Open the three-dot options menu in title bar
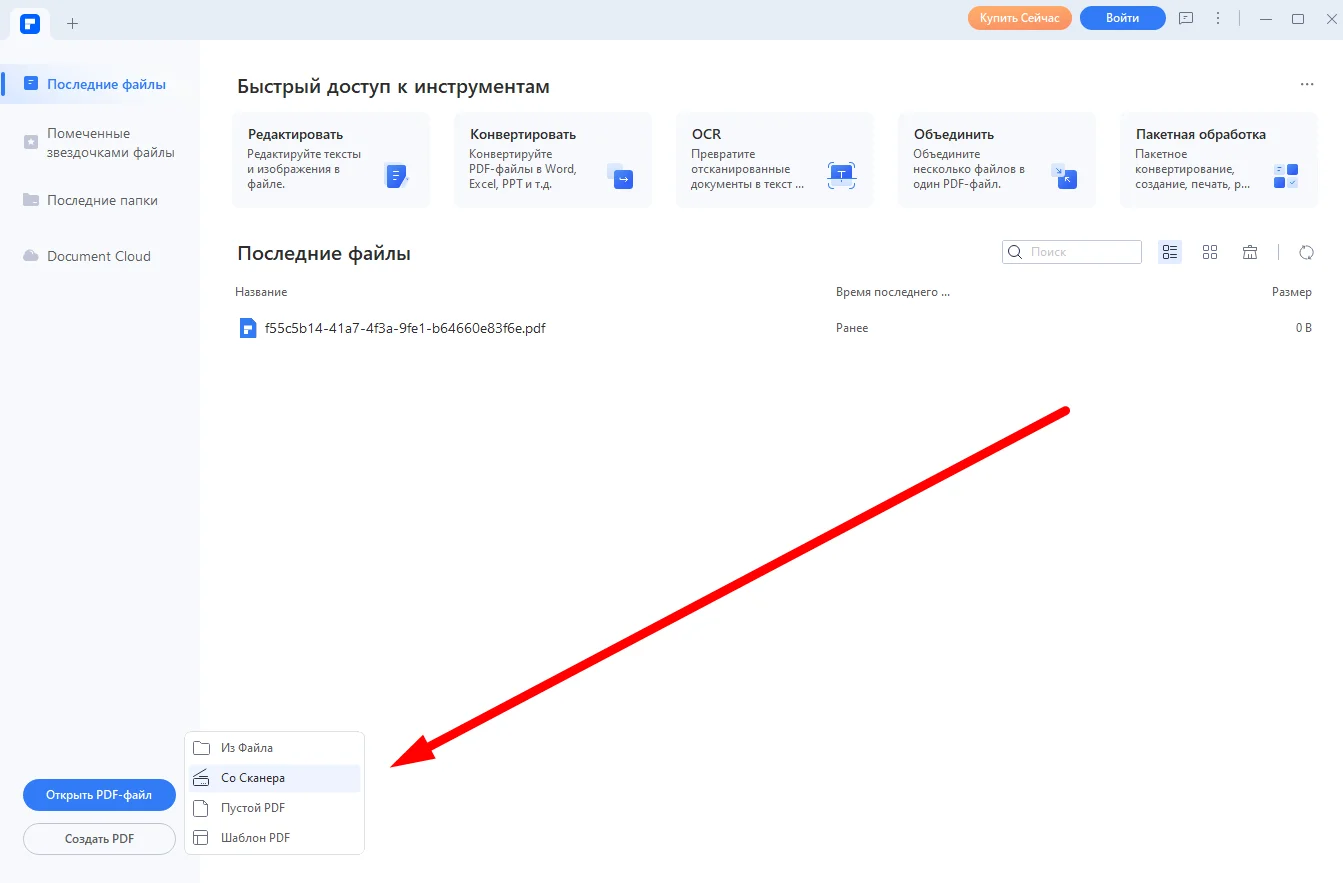 [1218, 19]
